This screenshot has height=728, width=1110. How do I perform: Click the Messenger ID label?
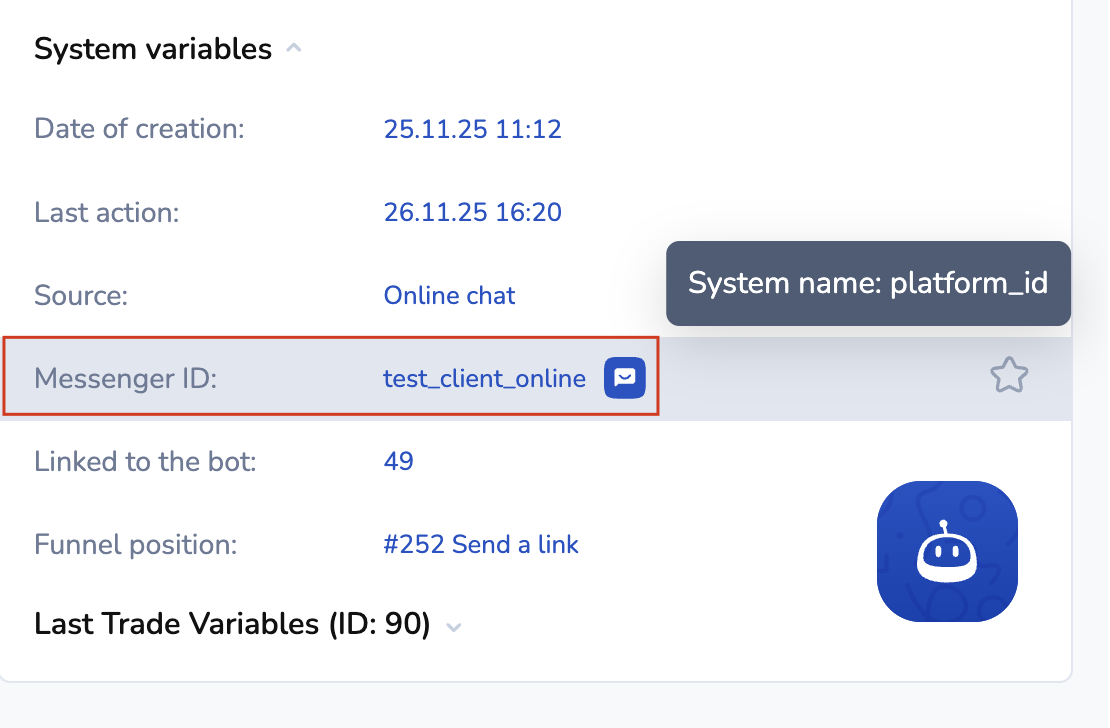tap(125, 379)
